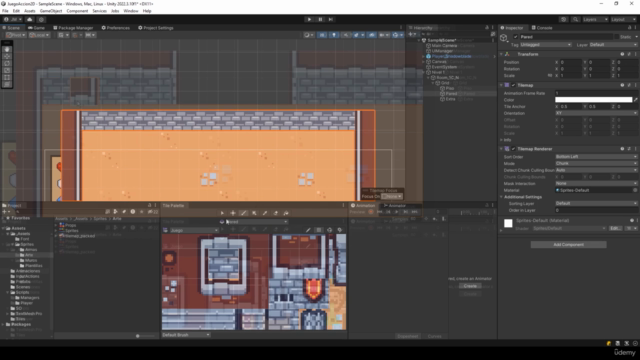Toggle scene audio button
Viewport: 640px width, 360px height.
346,35
